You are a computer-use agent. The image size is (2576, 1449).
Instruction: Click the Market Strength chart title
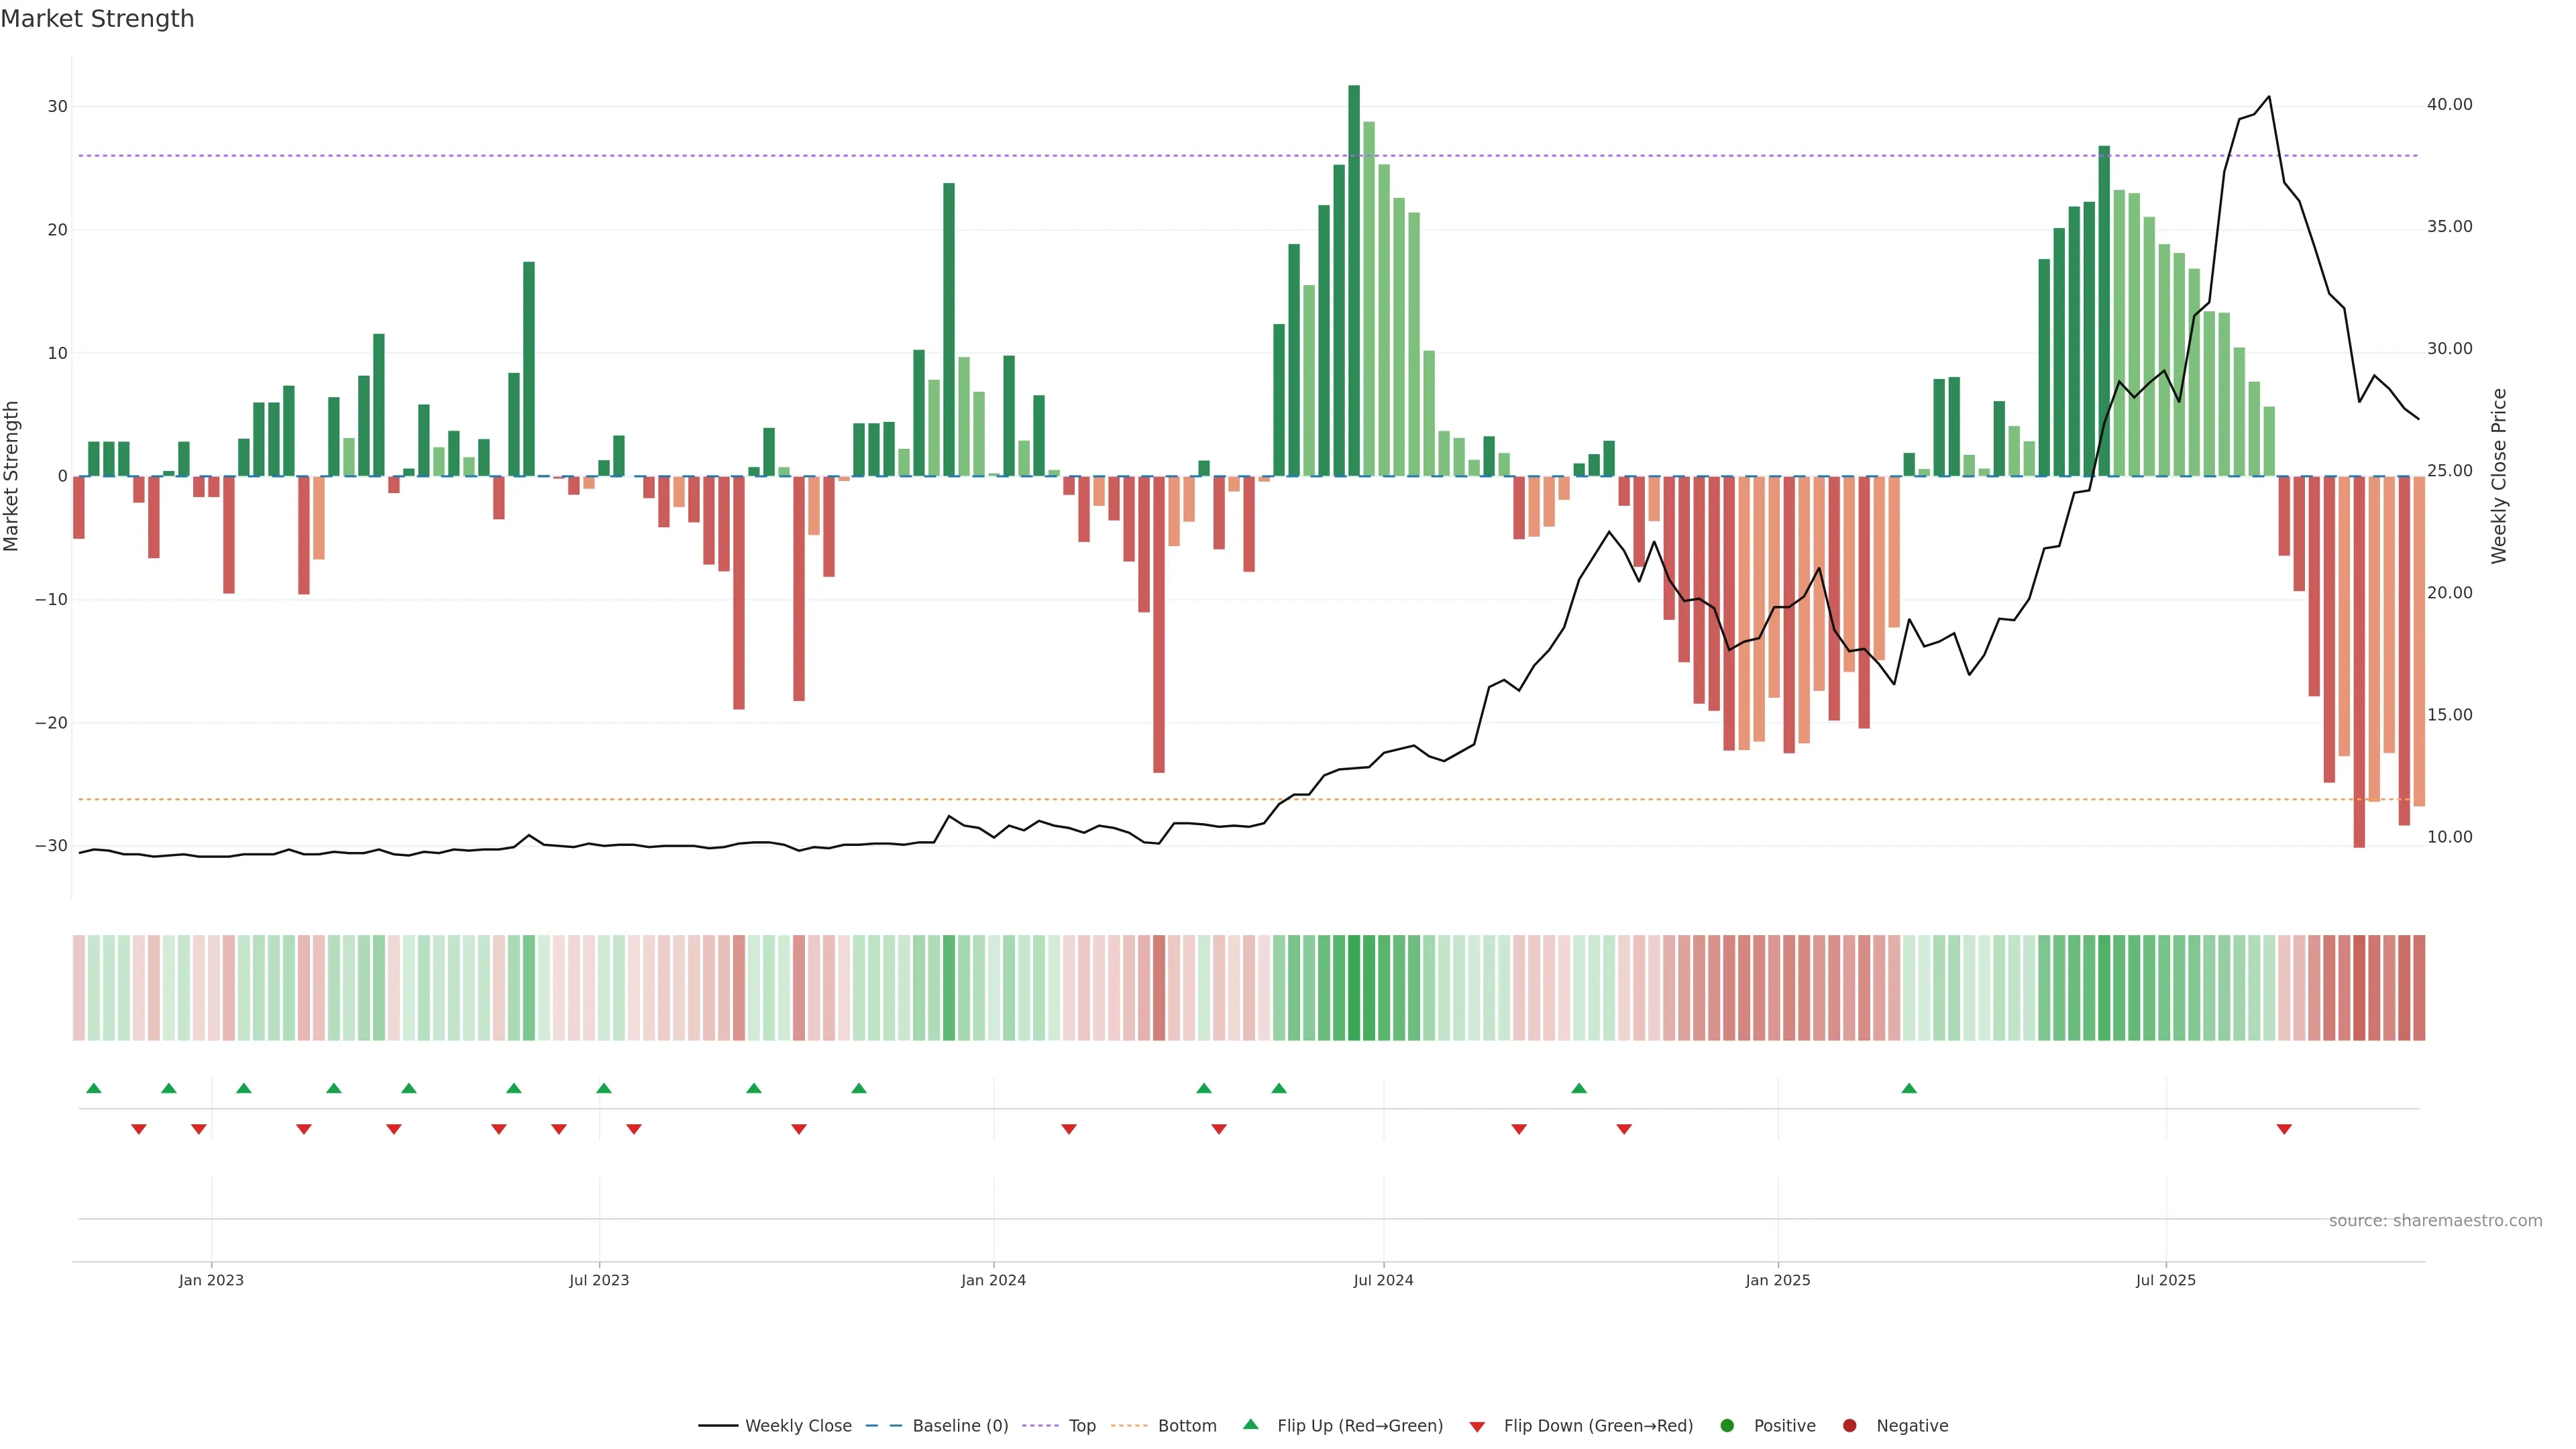point(97,19)
